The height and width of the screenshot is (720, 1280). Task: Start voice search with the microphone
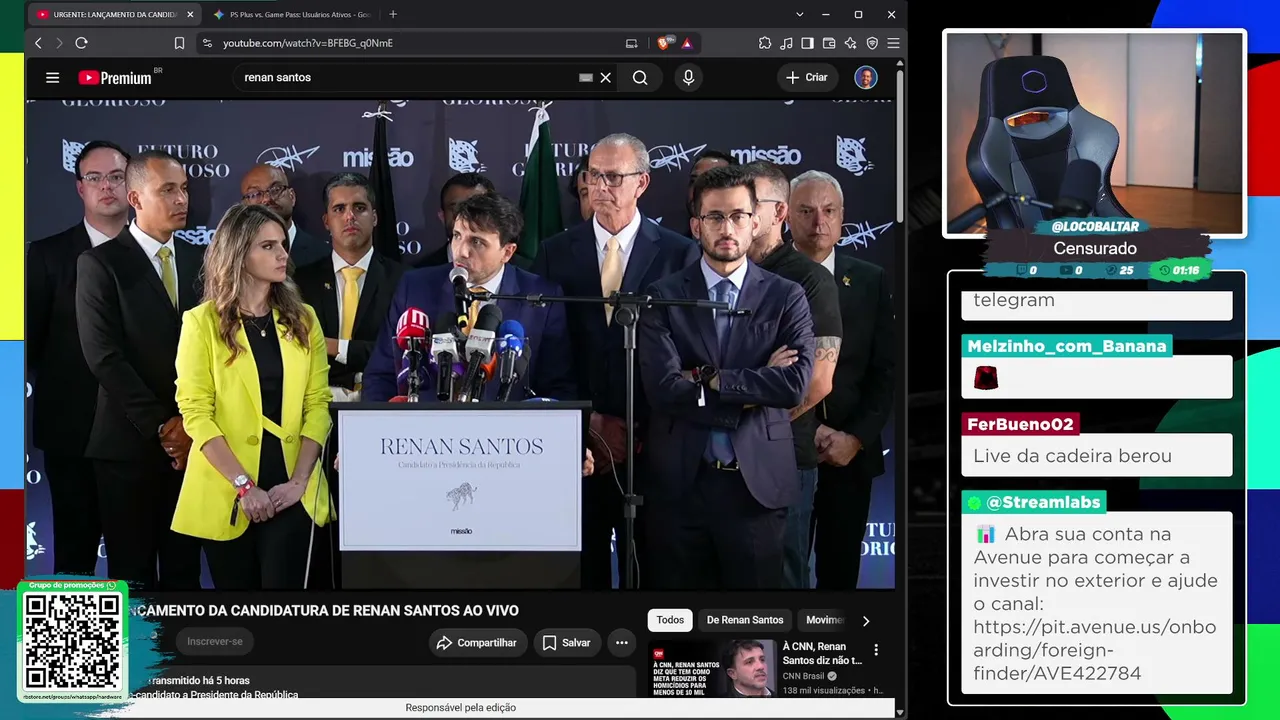coord(688,77)
